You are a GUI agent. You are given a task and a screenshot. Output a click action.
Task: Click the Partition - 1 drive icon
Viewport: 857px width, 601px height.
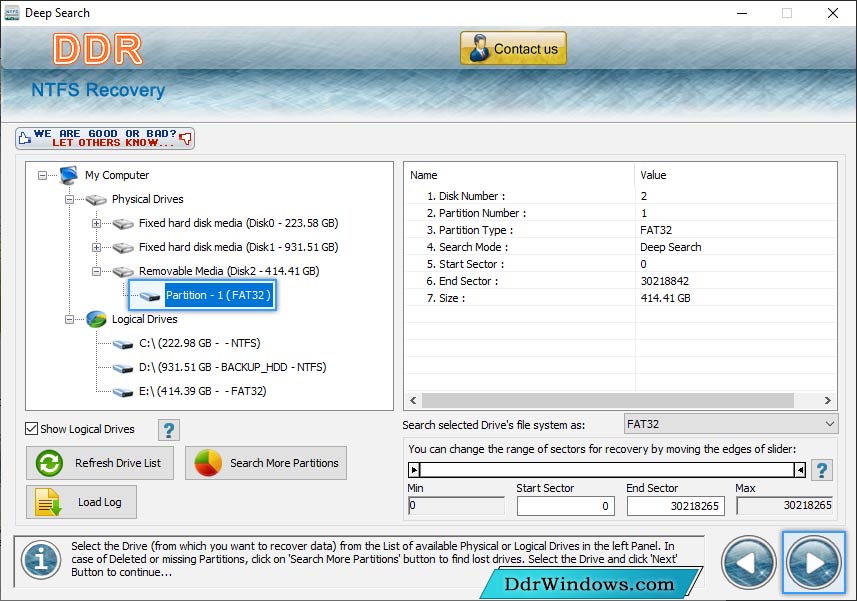point(149,296)
